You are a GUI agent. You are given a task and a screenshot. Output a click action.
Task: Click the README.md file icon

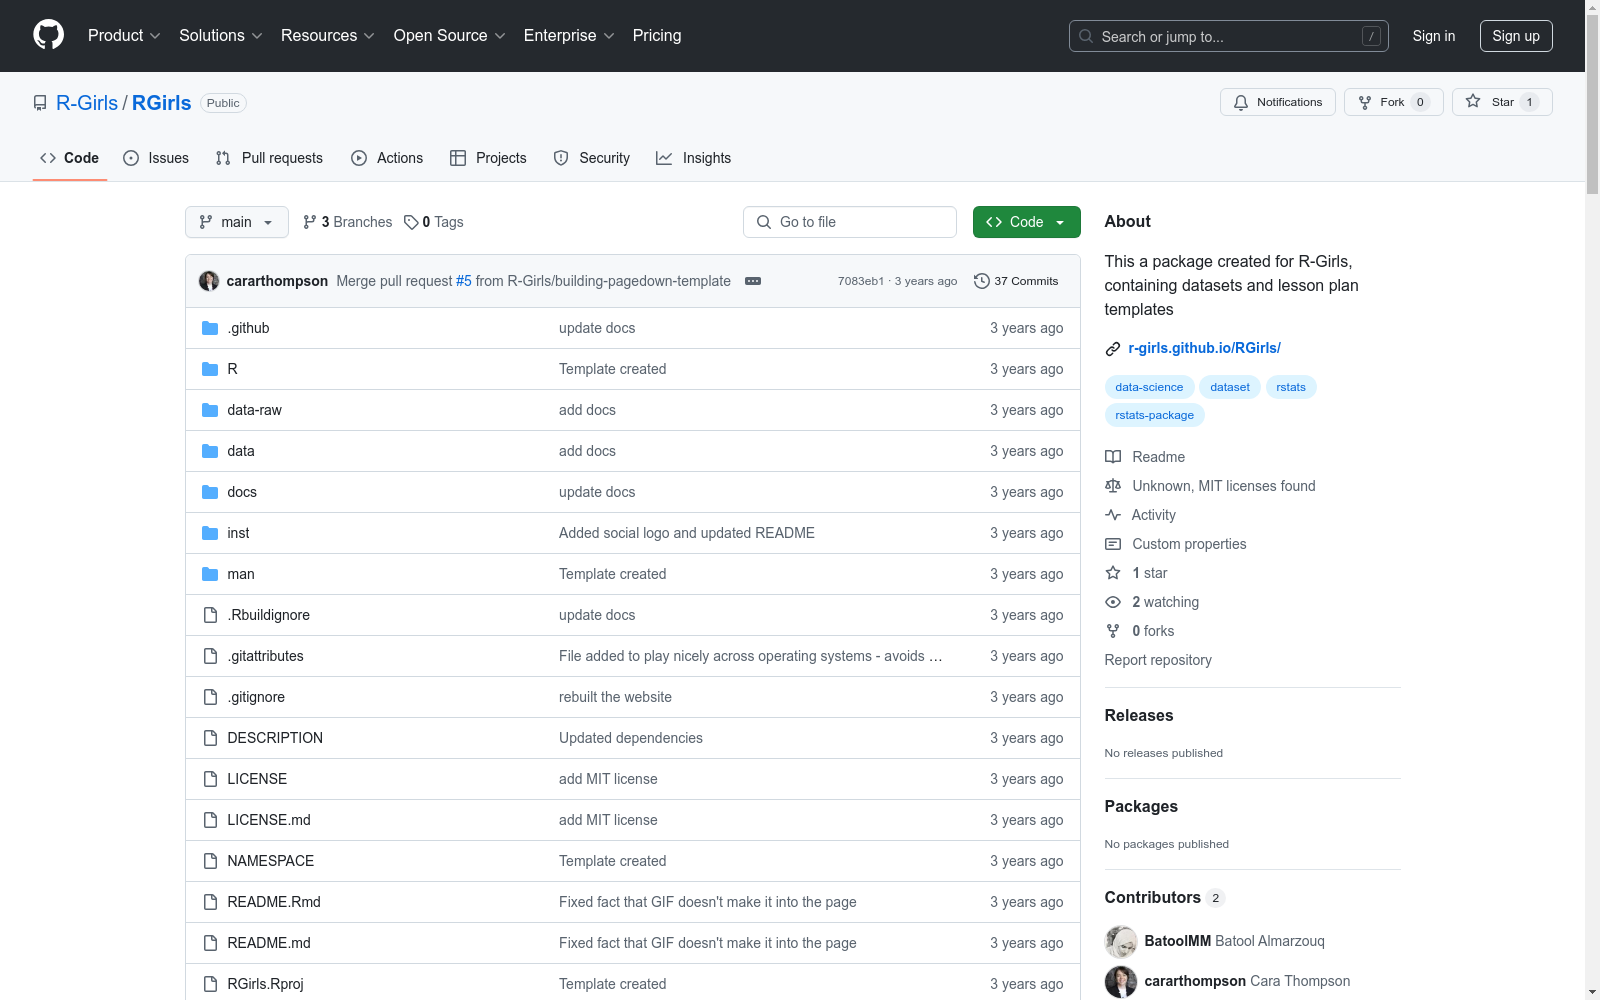point(210,943)
